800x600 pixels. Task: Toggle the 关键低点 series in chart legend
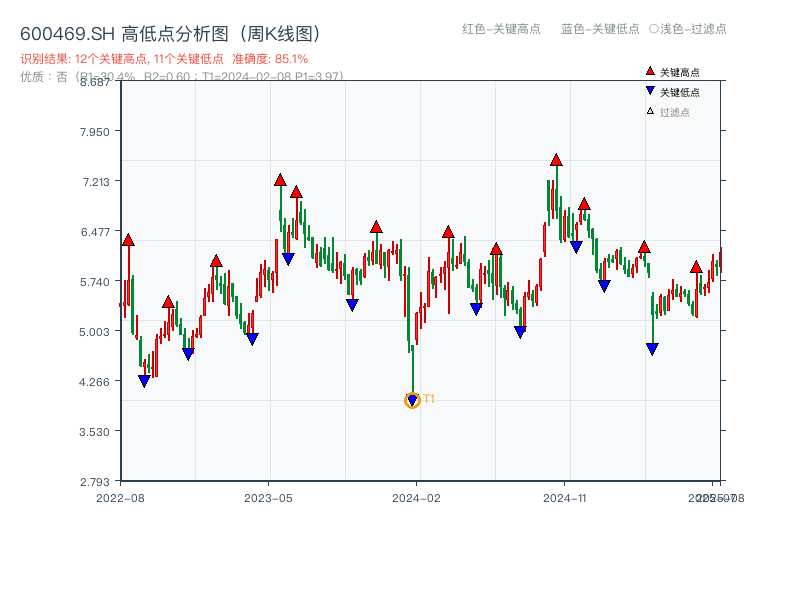click(673, 92)
